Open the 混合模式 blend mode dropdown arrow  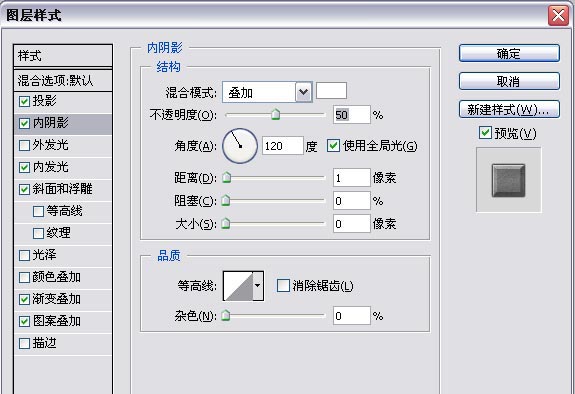304,92
